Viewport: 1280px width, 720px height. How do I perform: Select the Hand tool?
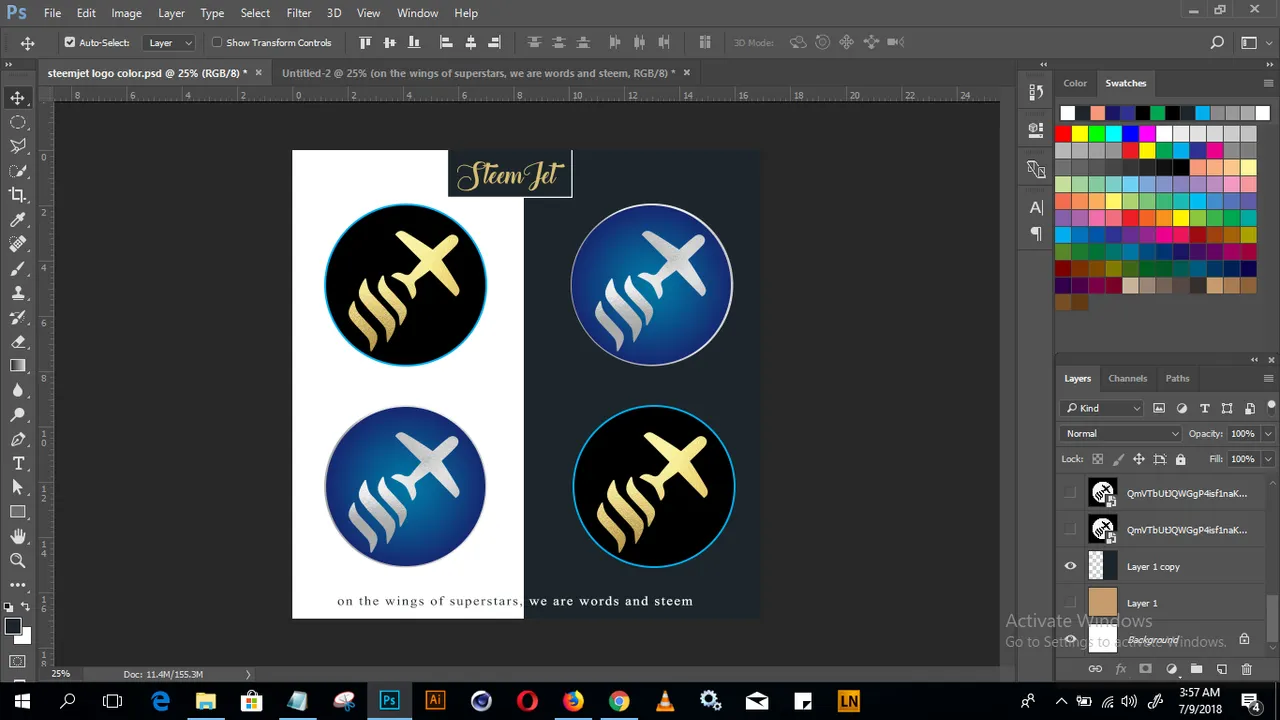click(18, 537)
